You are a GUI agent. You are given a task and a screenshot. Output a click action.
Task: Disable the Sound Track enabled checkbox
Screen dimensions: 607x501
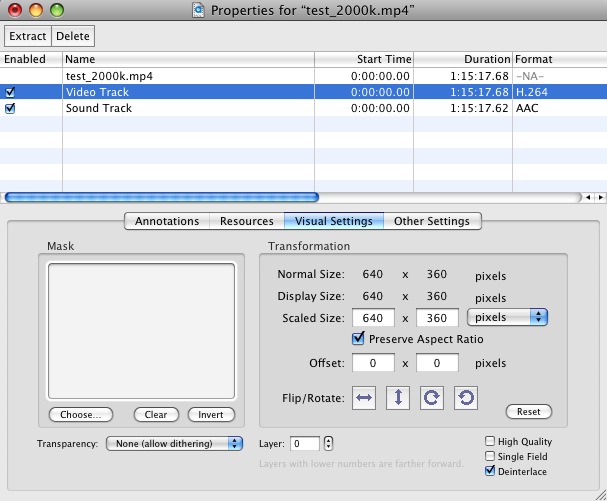pyautogui.click(x=10, y=108)
